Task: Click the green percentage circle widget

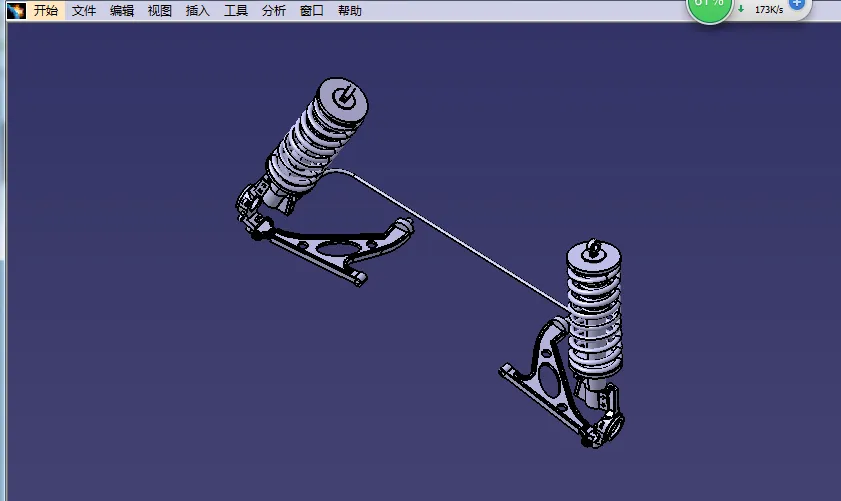Action: [x=709, y=8]
